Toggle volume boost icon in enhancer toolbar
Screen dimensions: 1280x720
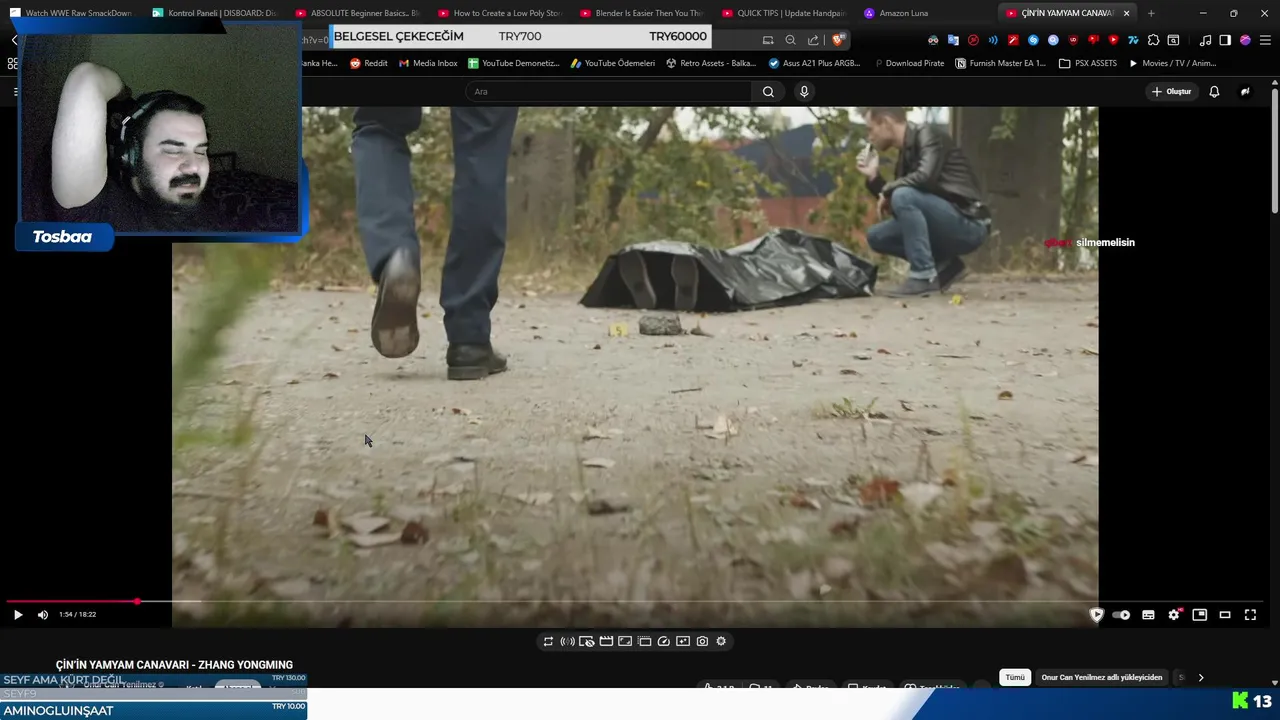click(x=567, y=641)
